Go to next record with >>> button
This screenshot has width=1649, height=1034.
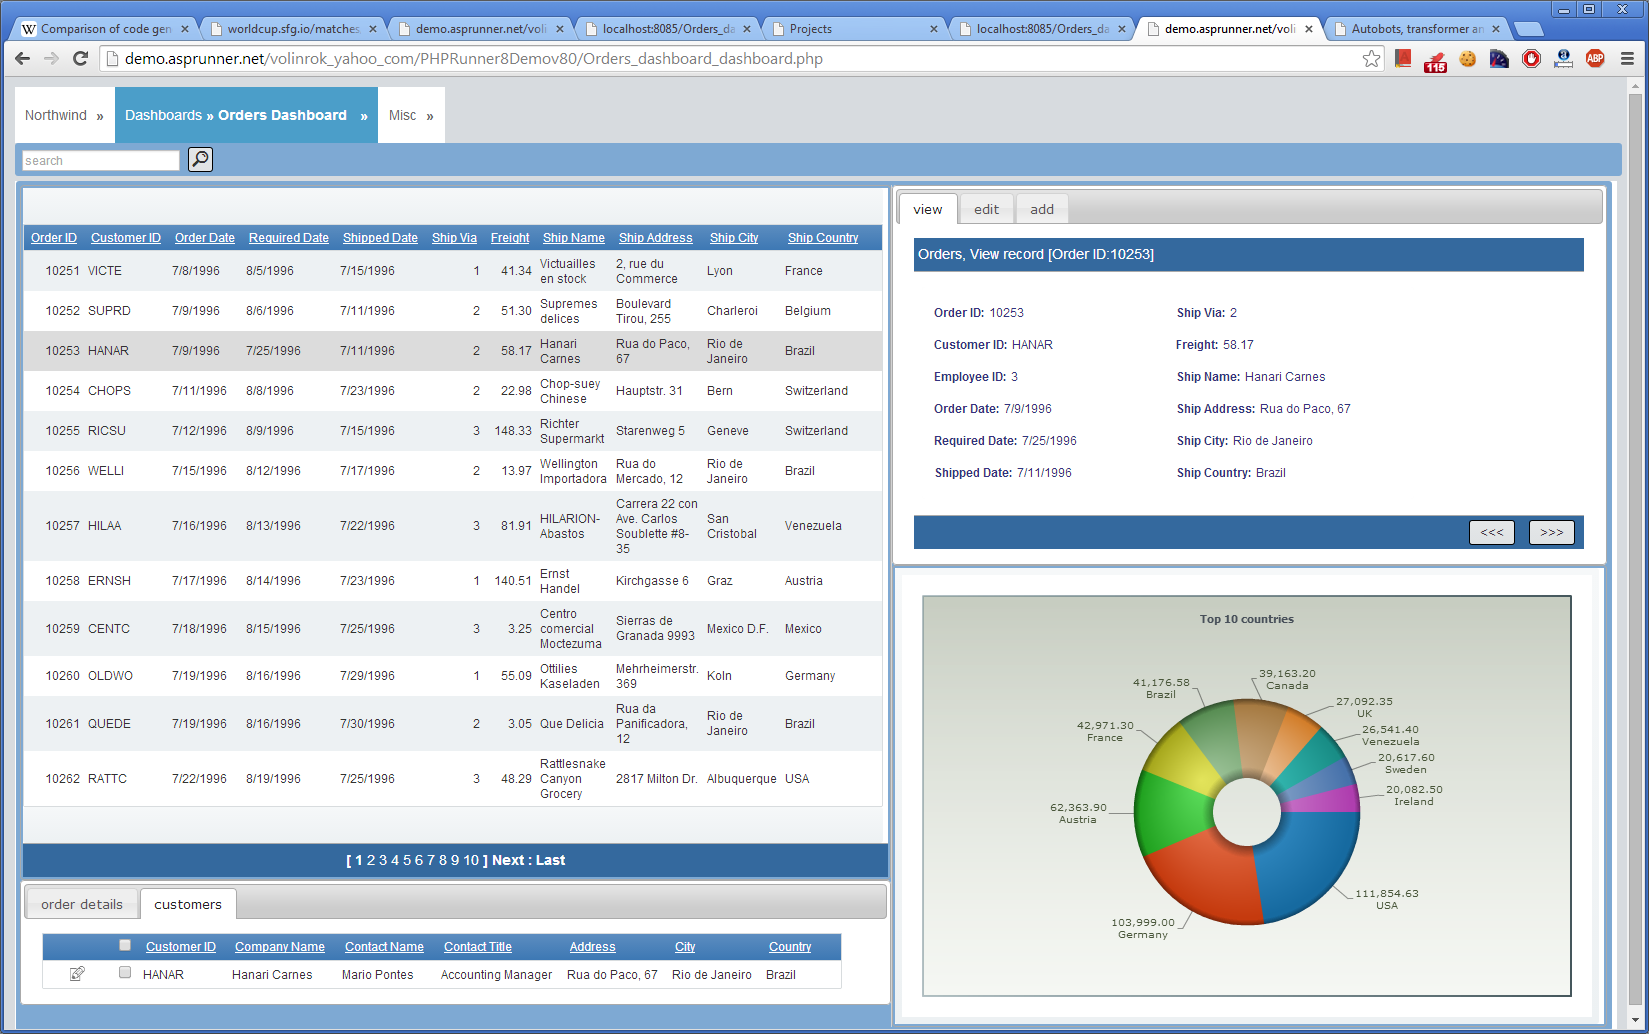1551,533
